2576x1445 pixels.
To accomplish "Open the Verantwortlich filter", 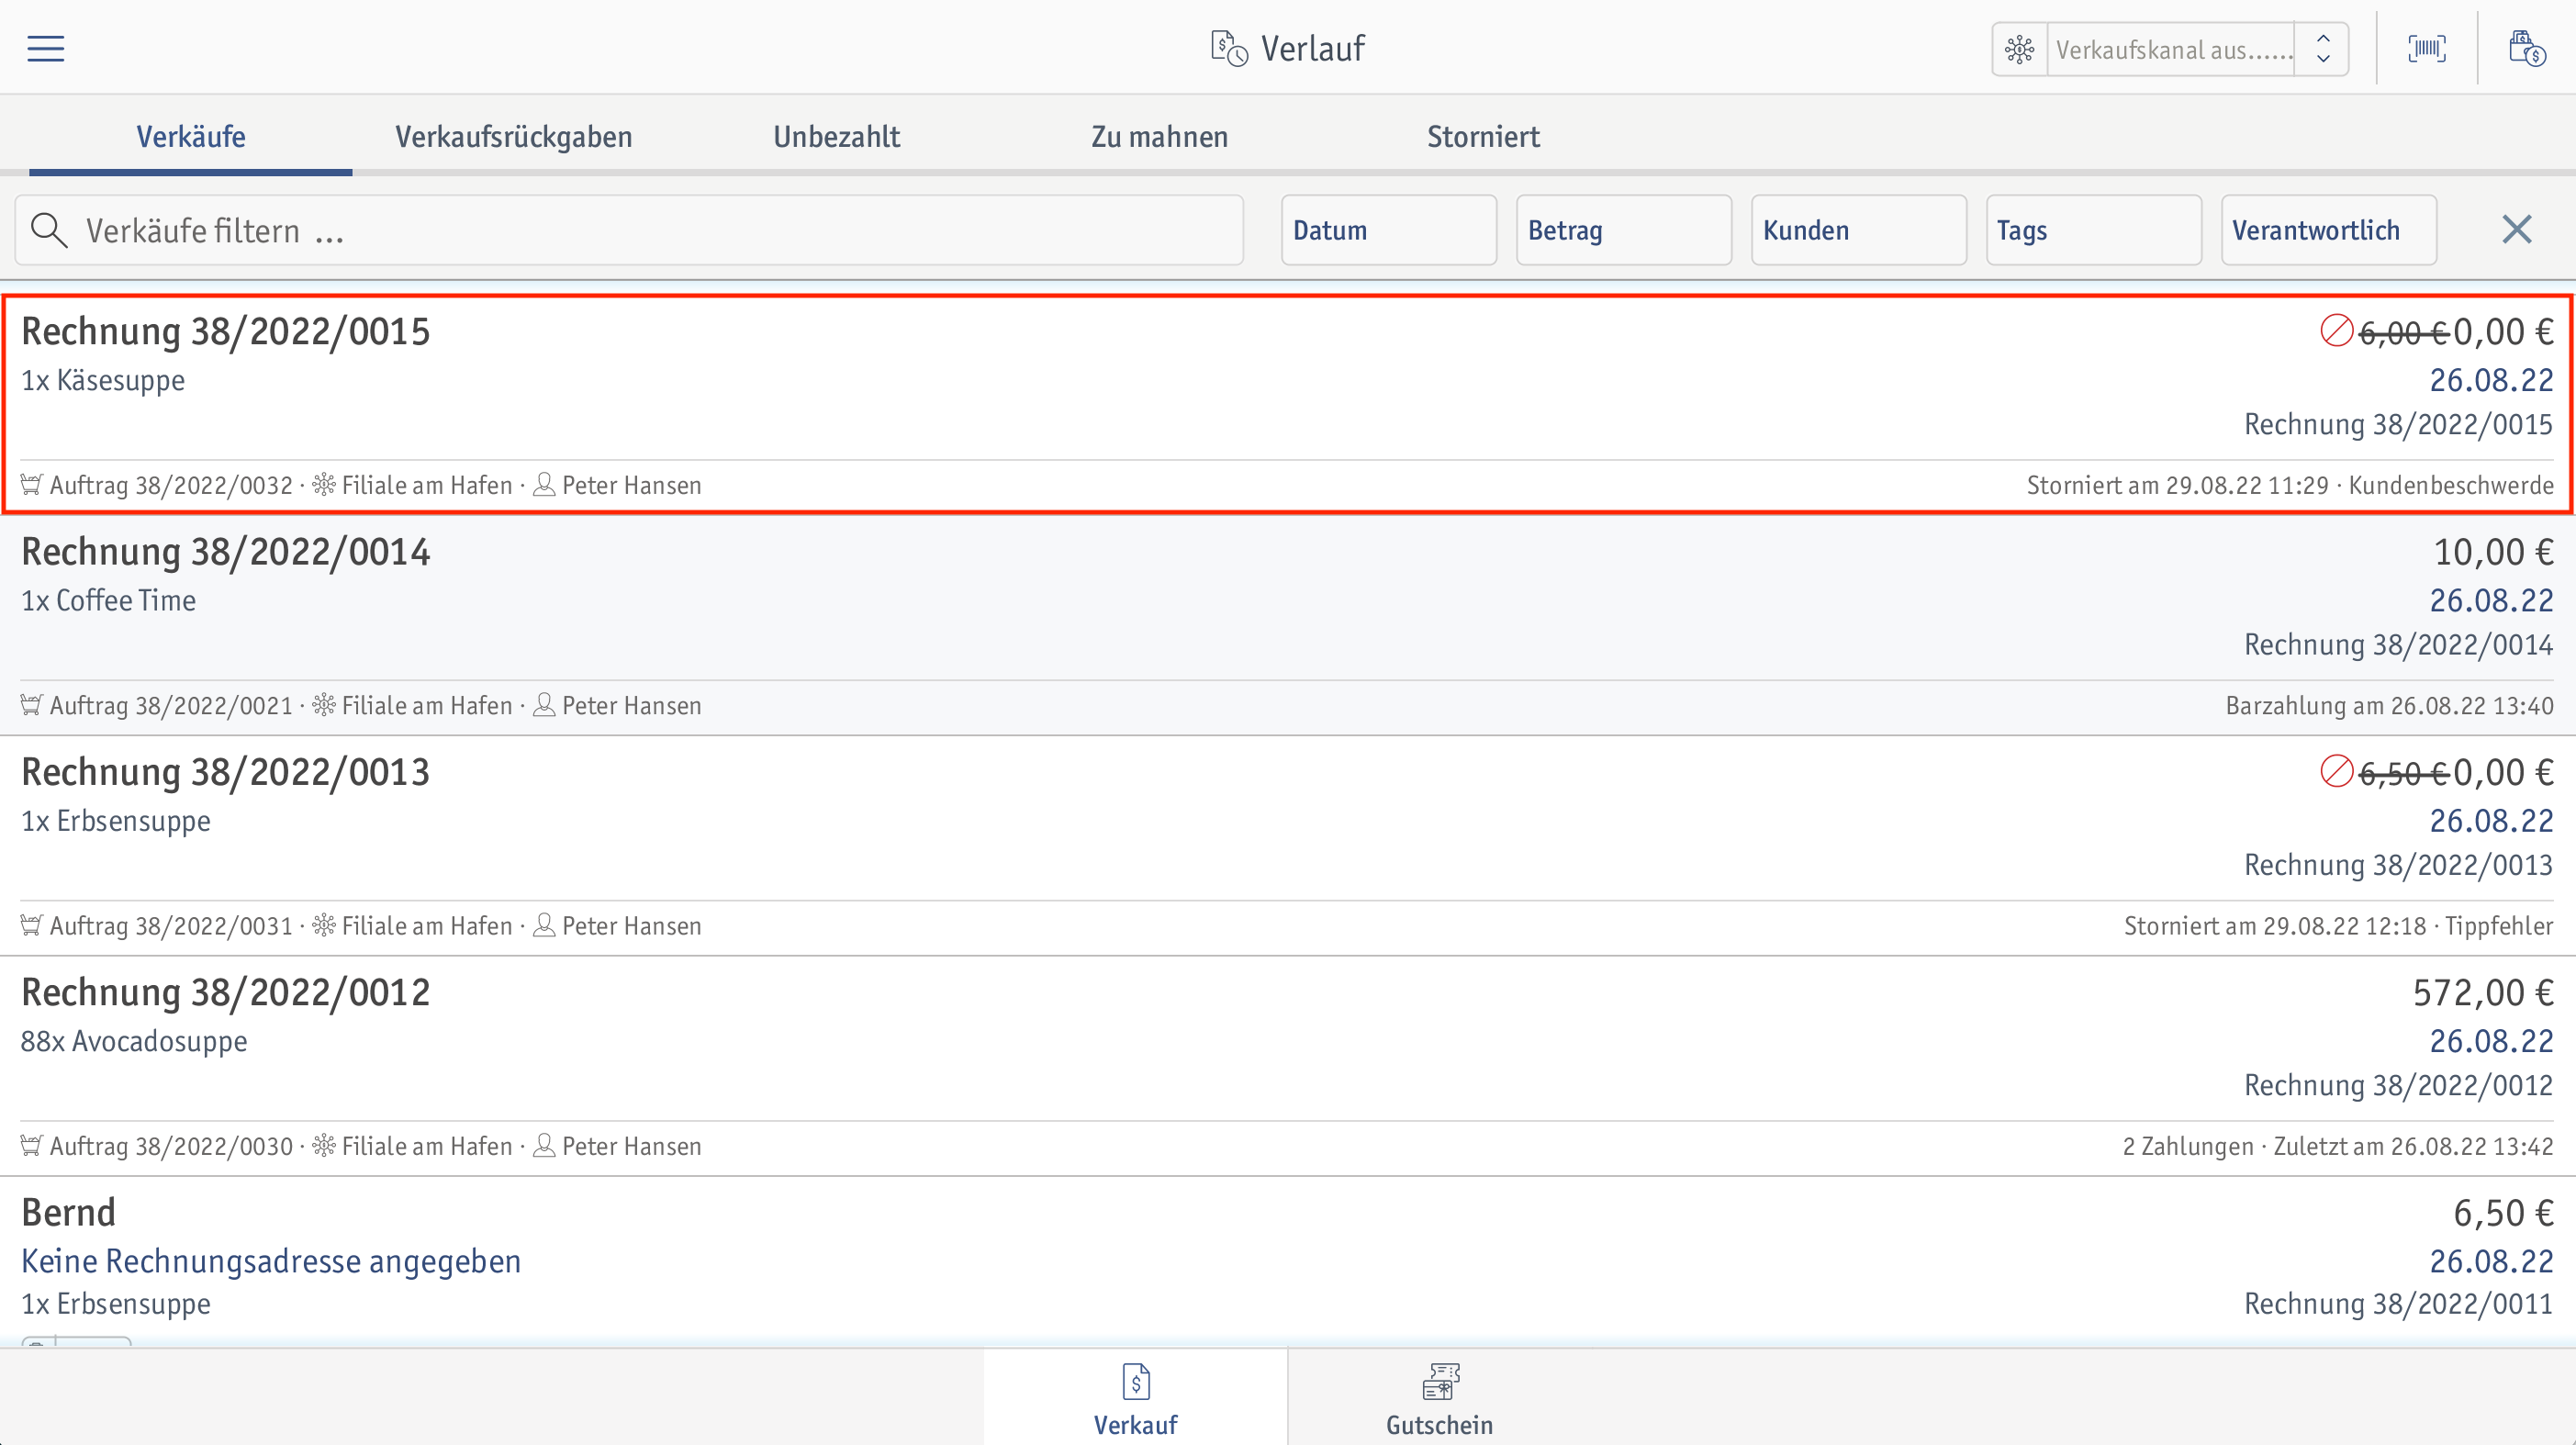I will coord(2329,230).
